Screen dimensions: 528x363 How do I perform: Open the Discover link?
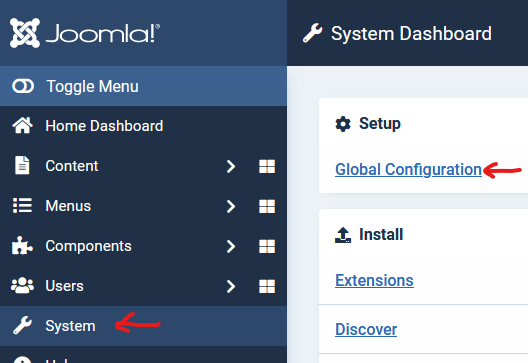[366, 329]
